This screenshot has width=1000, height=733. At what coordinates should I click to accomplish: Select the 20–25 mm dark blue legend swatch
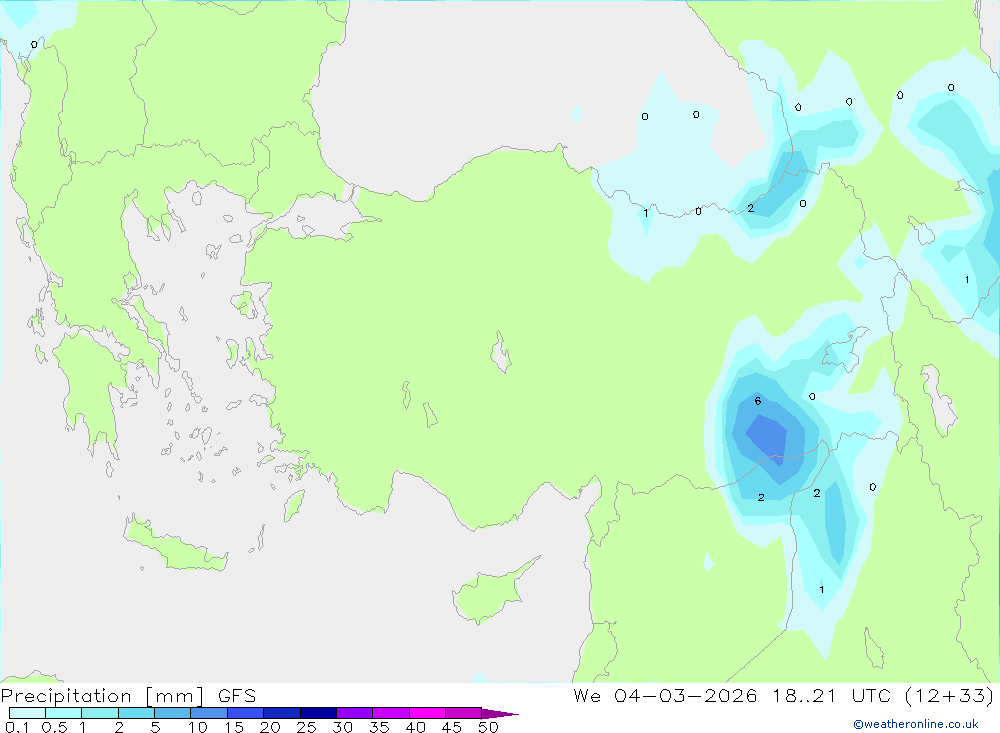(281, 713)
